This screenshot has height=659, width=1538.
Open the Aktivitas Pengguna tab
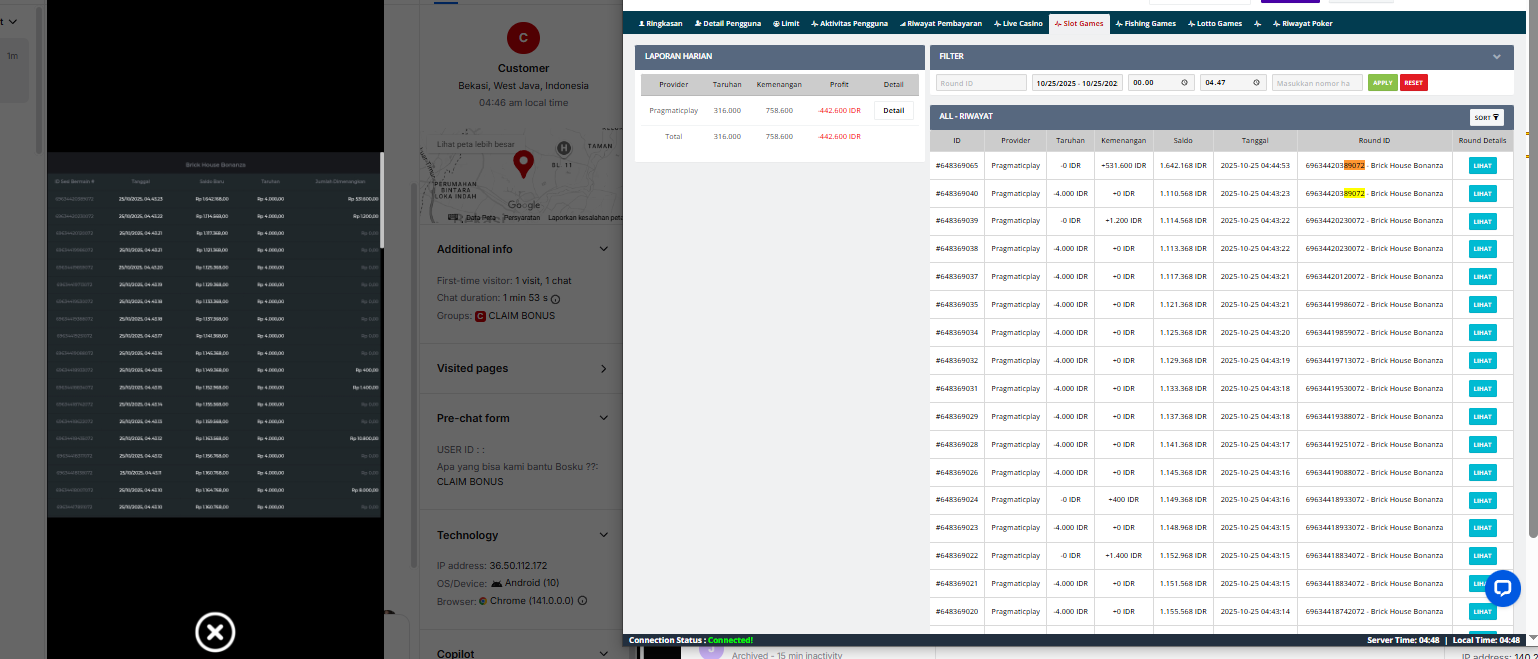[x=849, y=23]
